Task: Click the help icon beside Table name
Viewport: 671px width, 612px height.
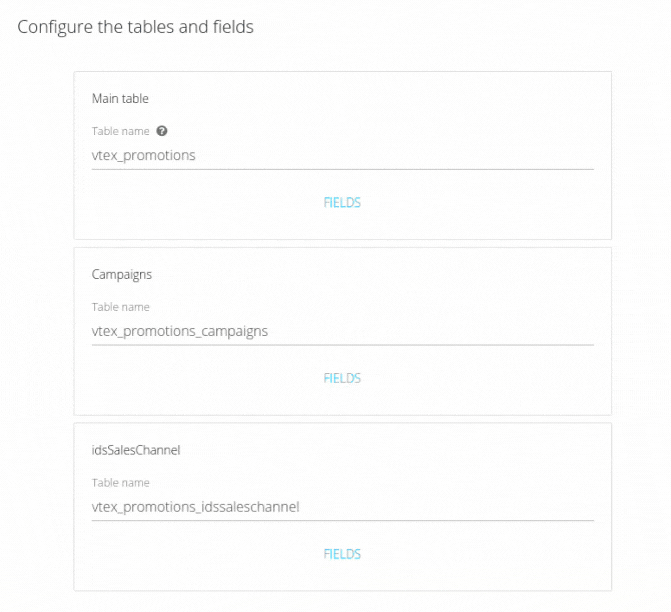Action: tap(162, 131)
